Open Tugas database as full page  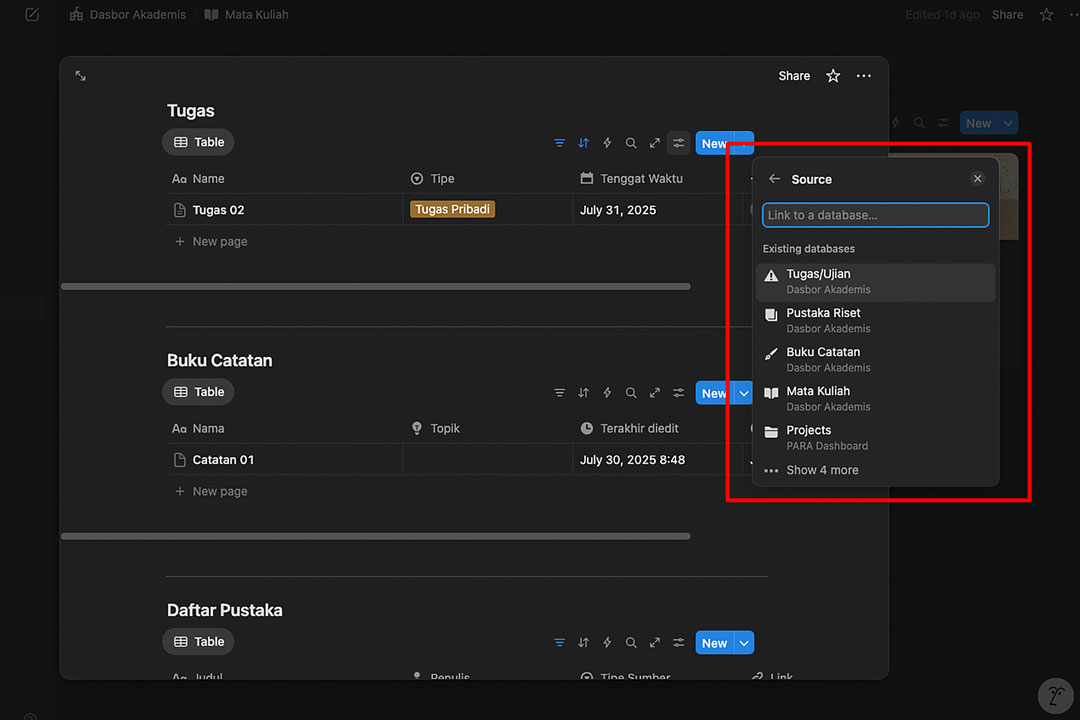tap(654, 143)
